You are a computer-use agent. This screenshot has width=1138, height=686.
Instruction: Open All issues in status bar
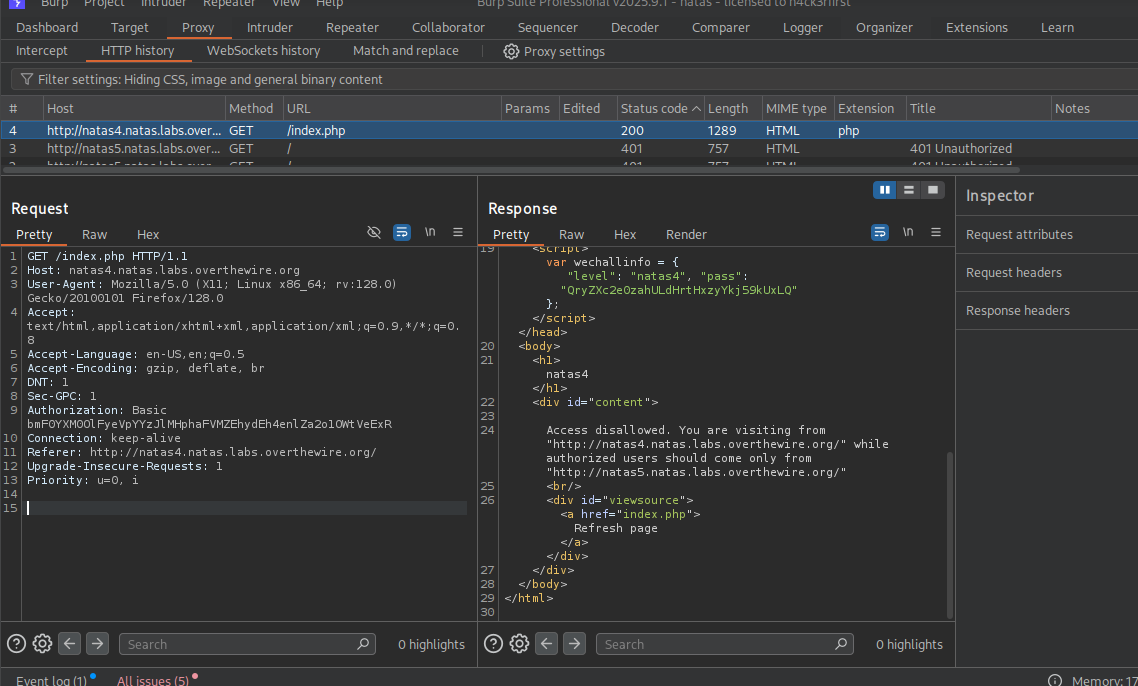pos(152,680)
